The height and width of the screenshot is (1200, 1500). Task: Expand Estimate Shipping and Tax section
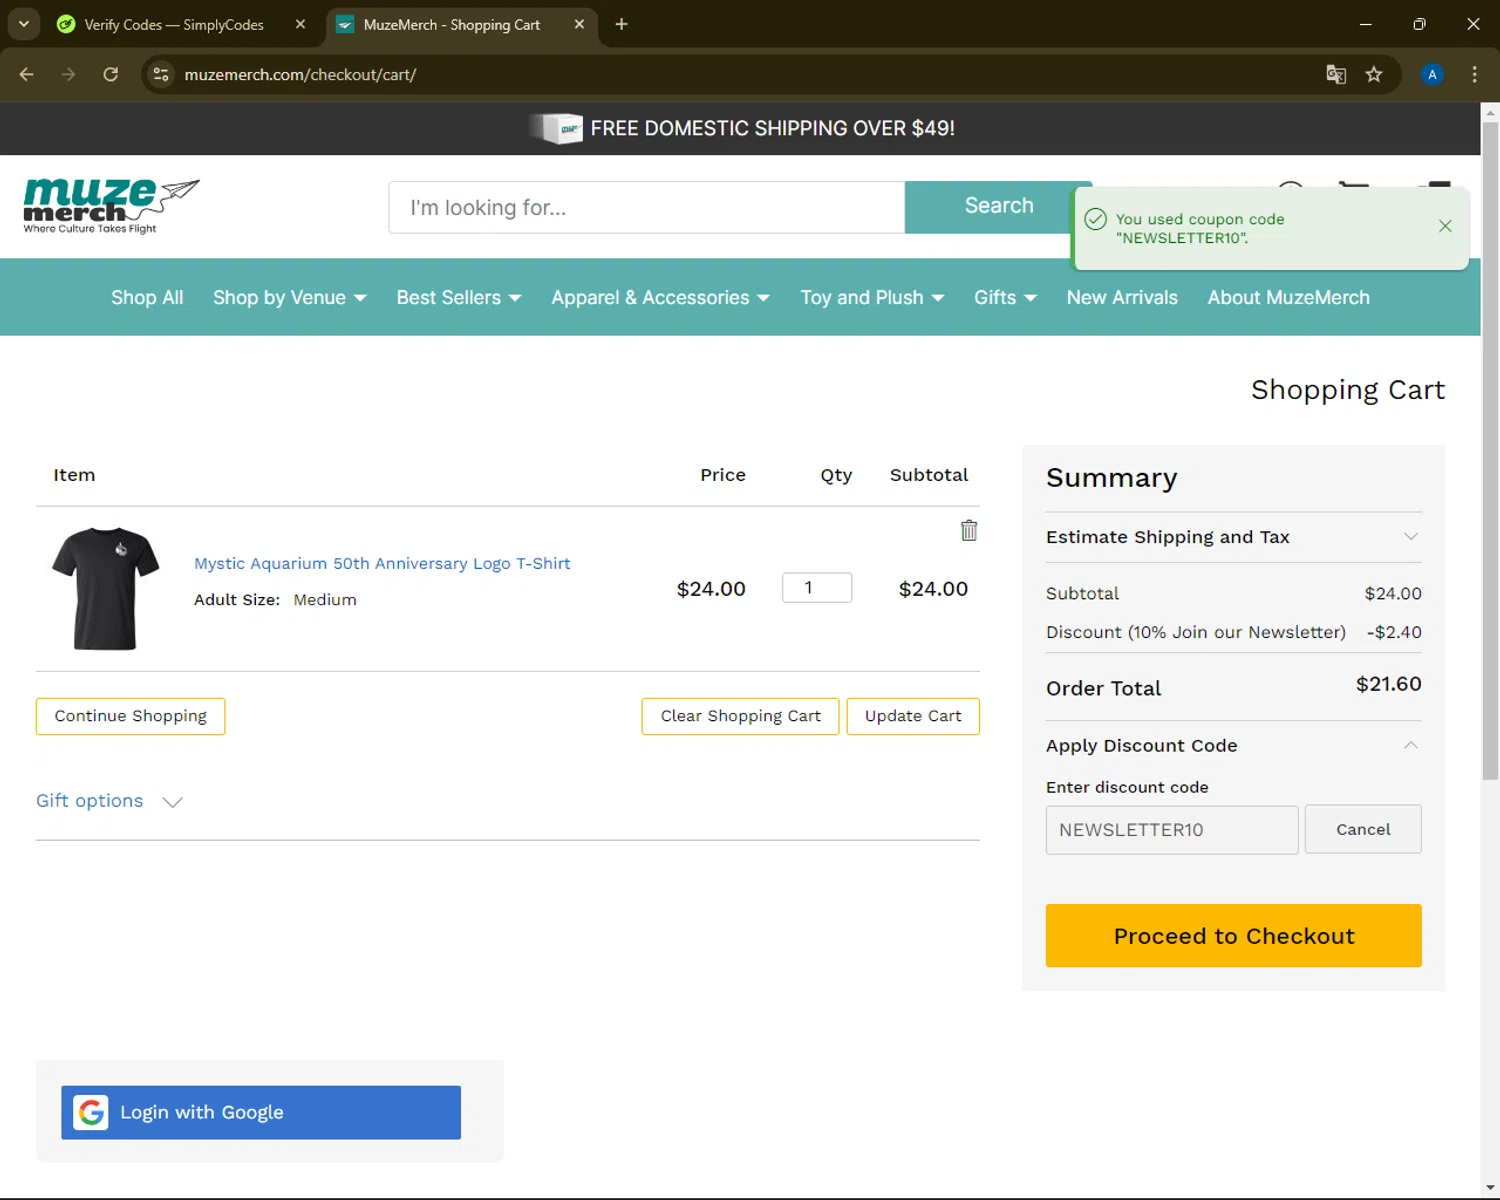point(1233,537)
